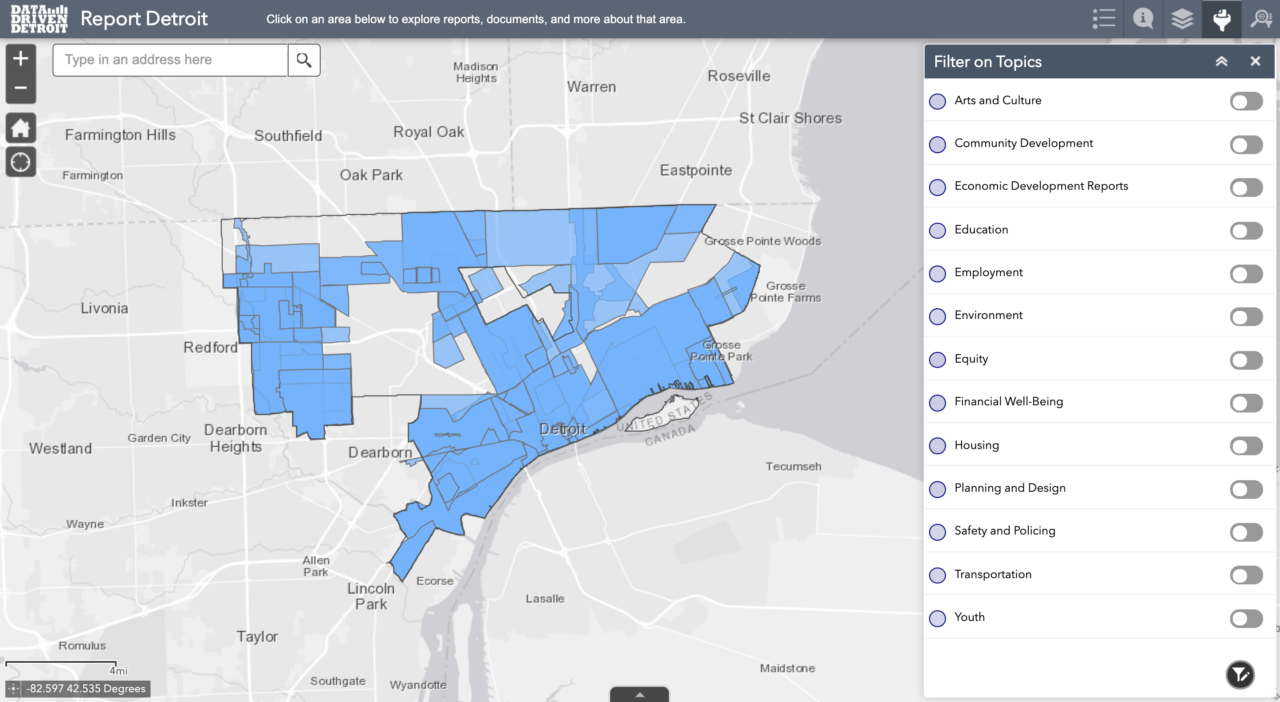Select the Equity radio button
The image size is (1280, 702).
(x=937, y=360)
